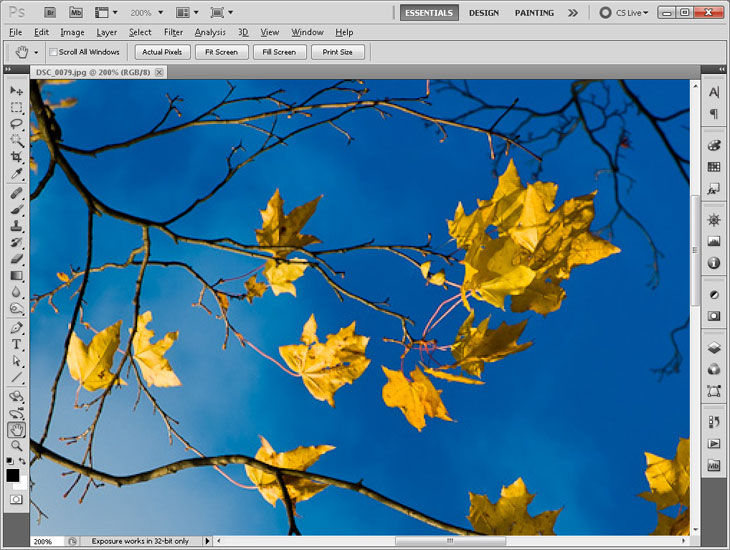Image resolution: width=730 pixels, height=550 pixels.
Task: Open the Actions panel icon
Action: 714,443
